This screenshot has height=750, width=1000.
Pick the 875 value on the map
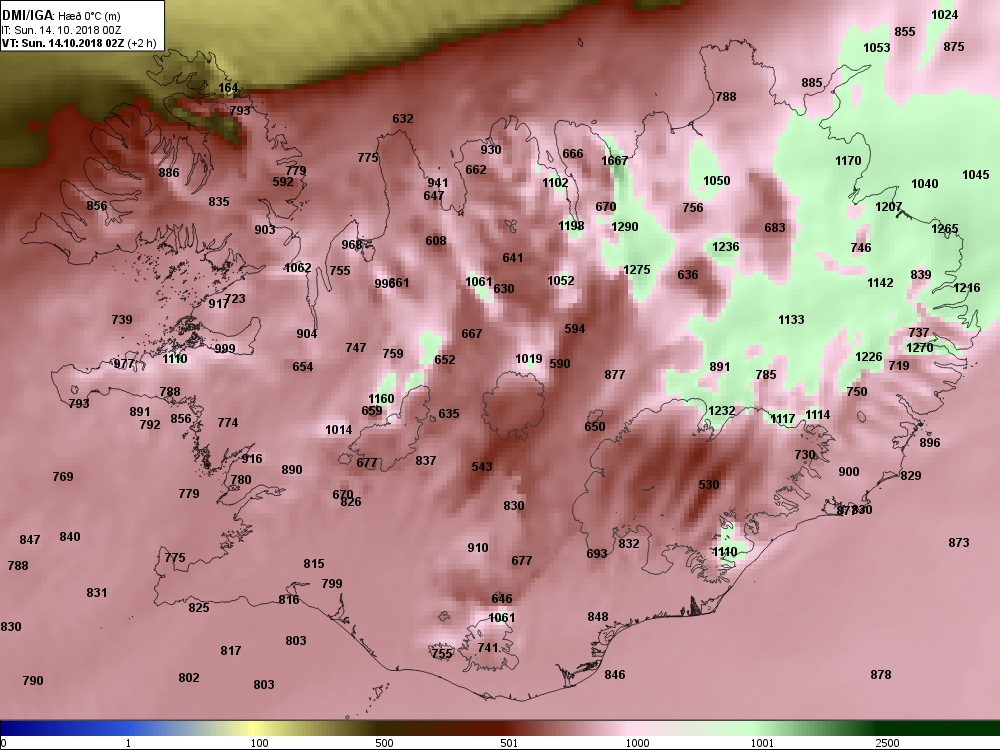[x=953, y=47]
